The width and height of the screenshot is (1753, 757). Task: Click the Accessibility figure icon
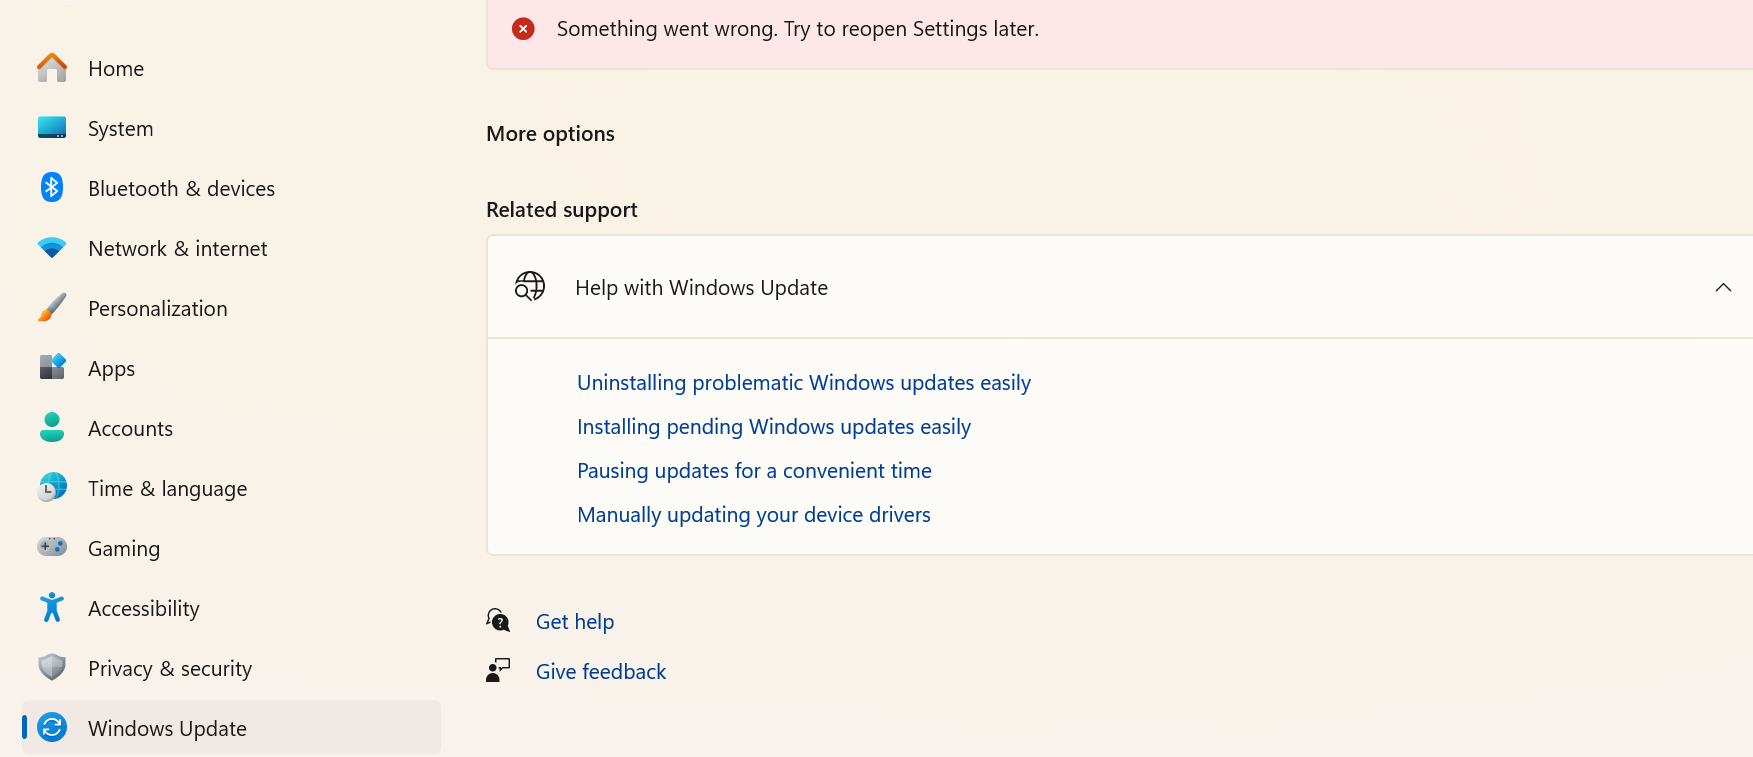(x=52, y=608)
